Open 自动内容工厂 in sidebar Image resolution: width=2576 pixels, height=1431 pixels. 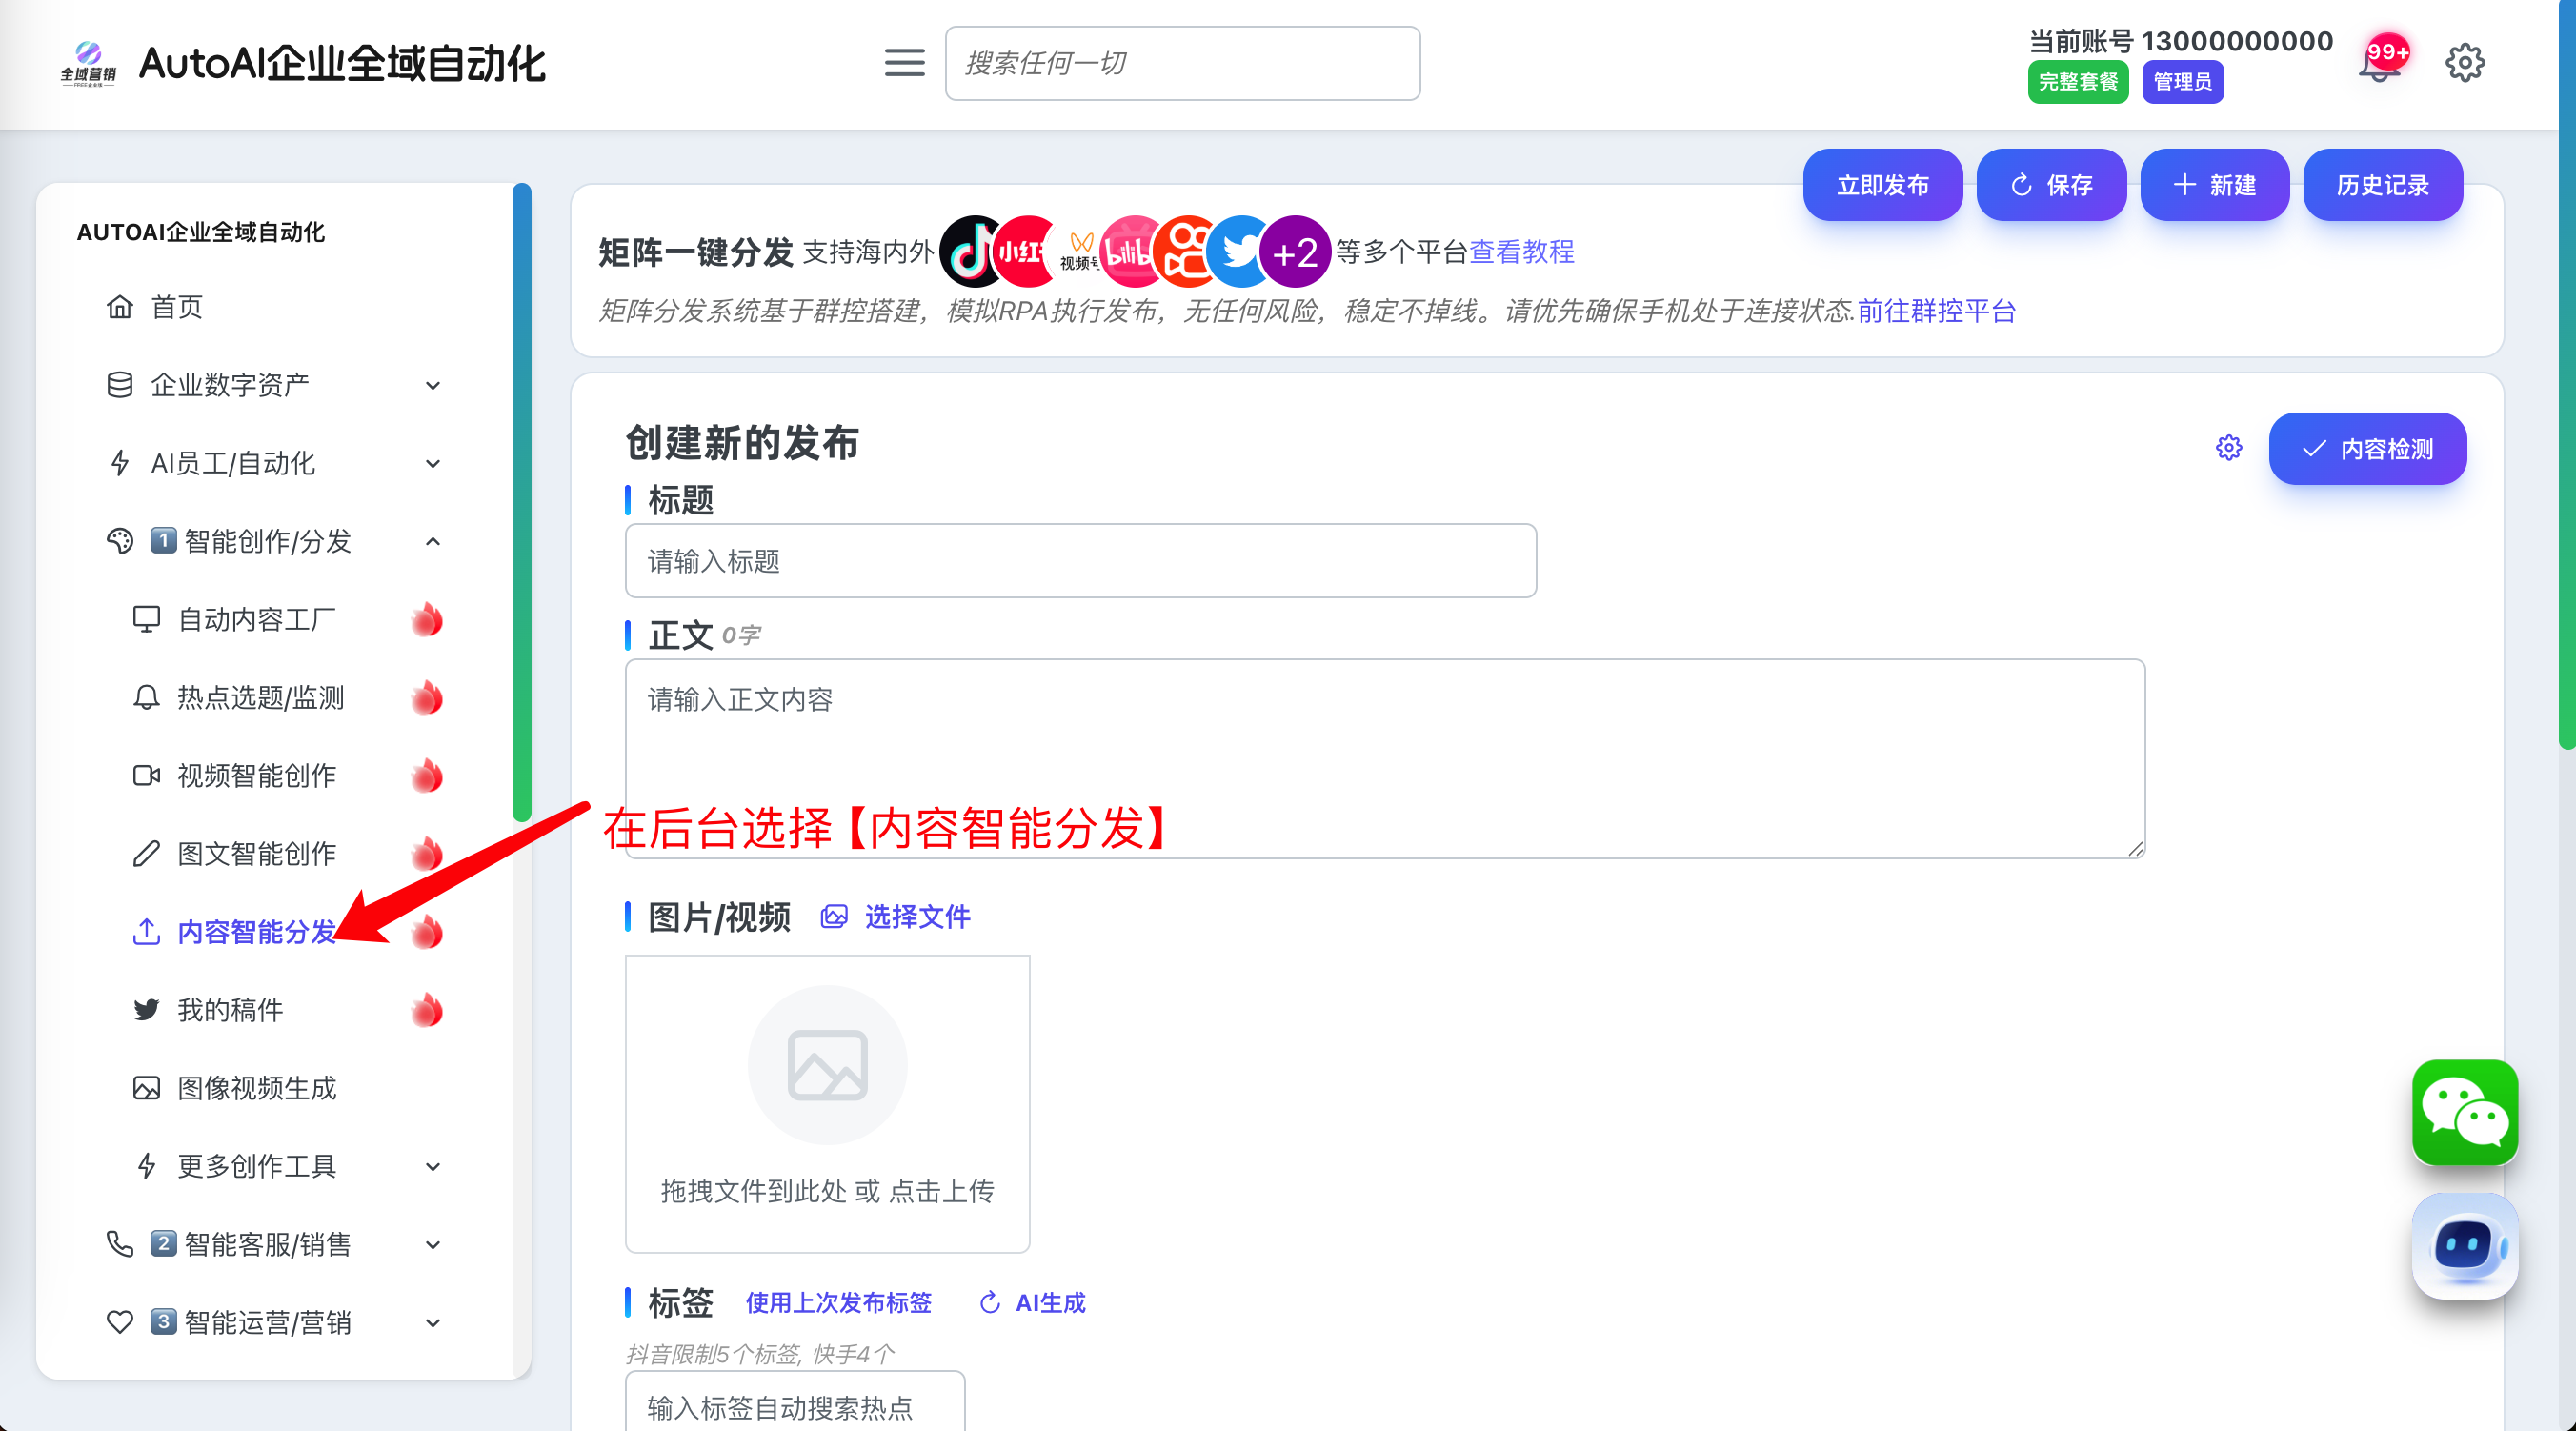click(256, 620)
